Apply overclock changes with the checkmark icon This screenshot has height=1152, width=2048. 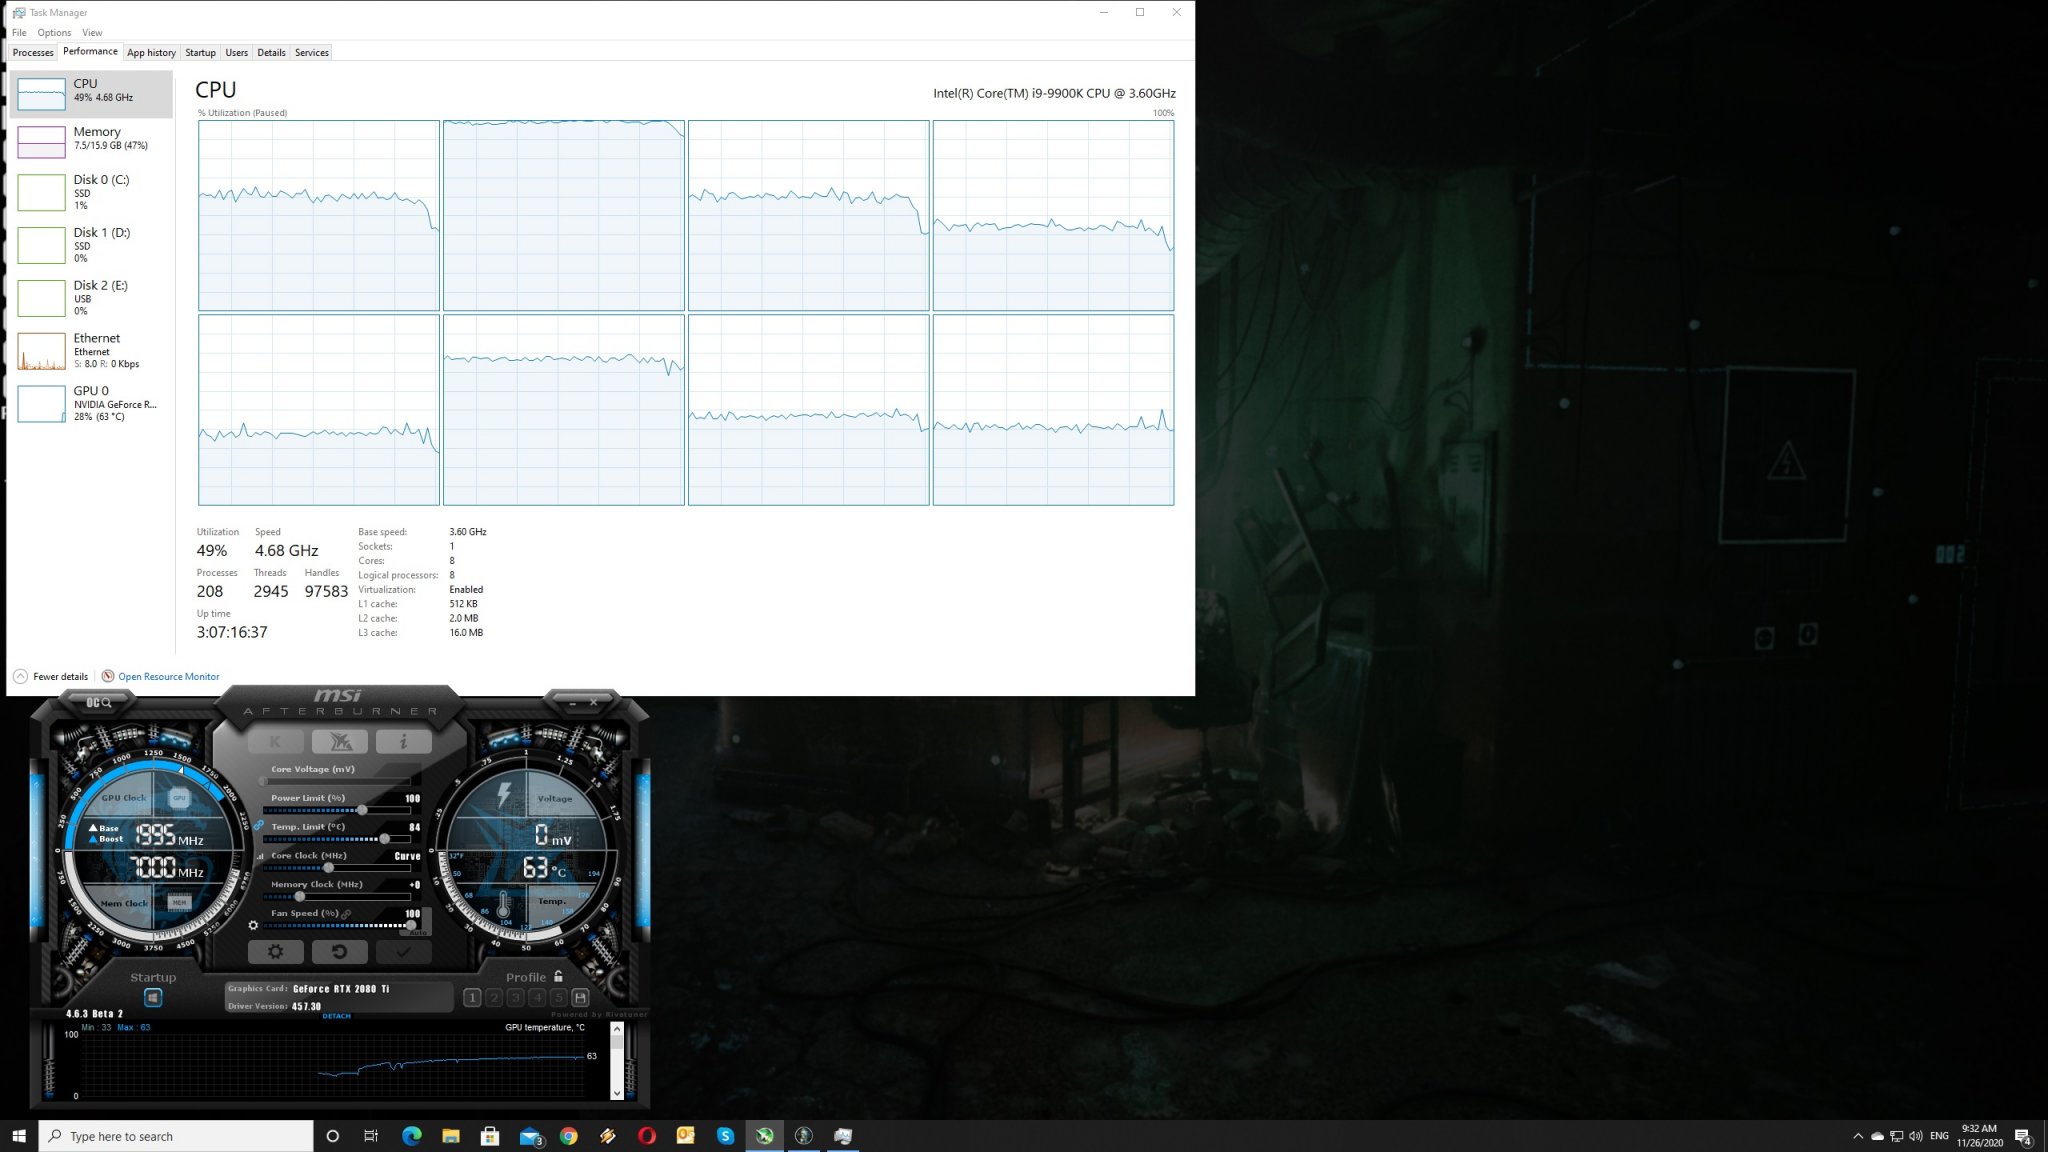[404, 952]
